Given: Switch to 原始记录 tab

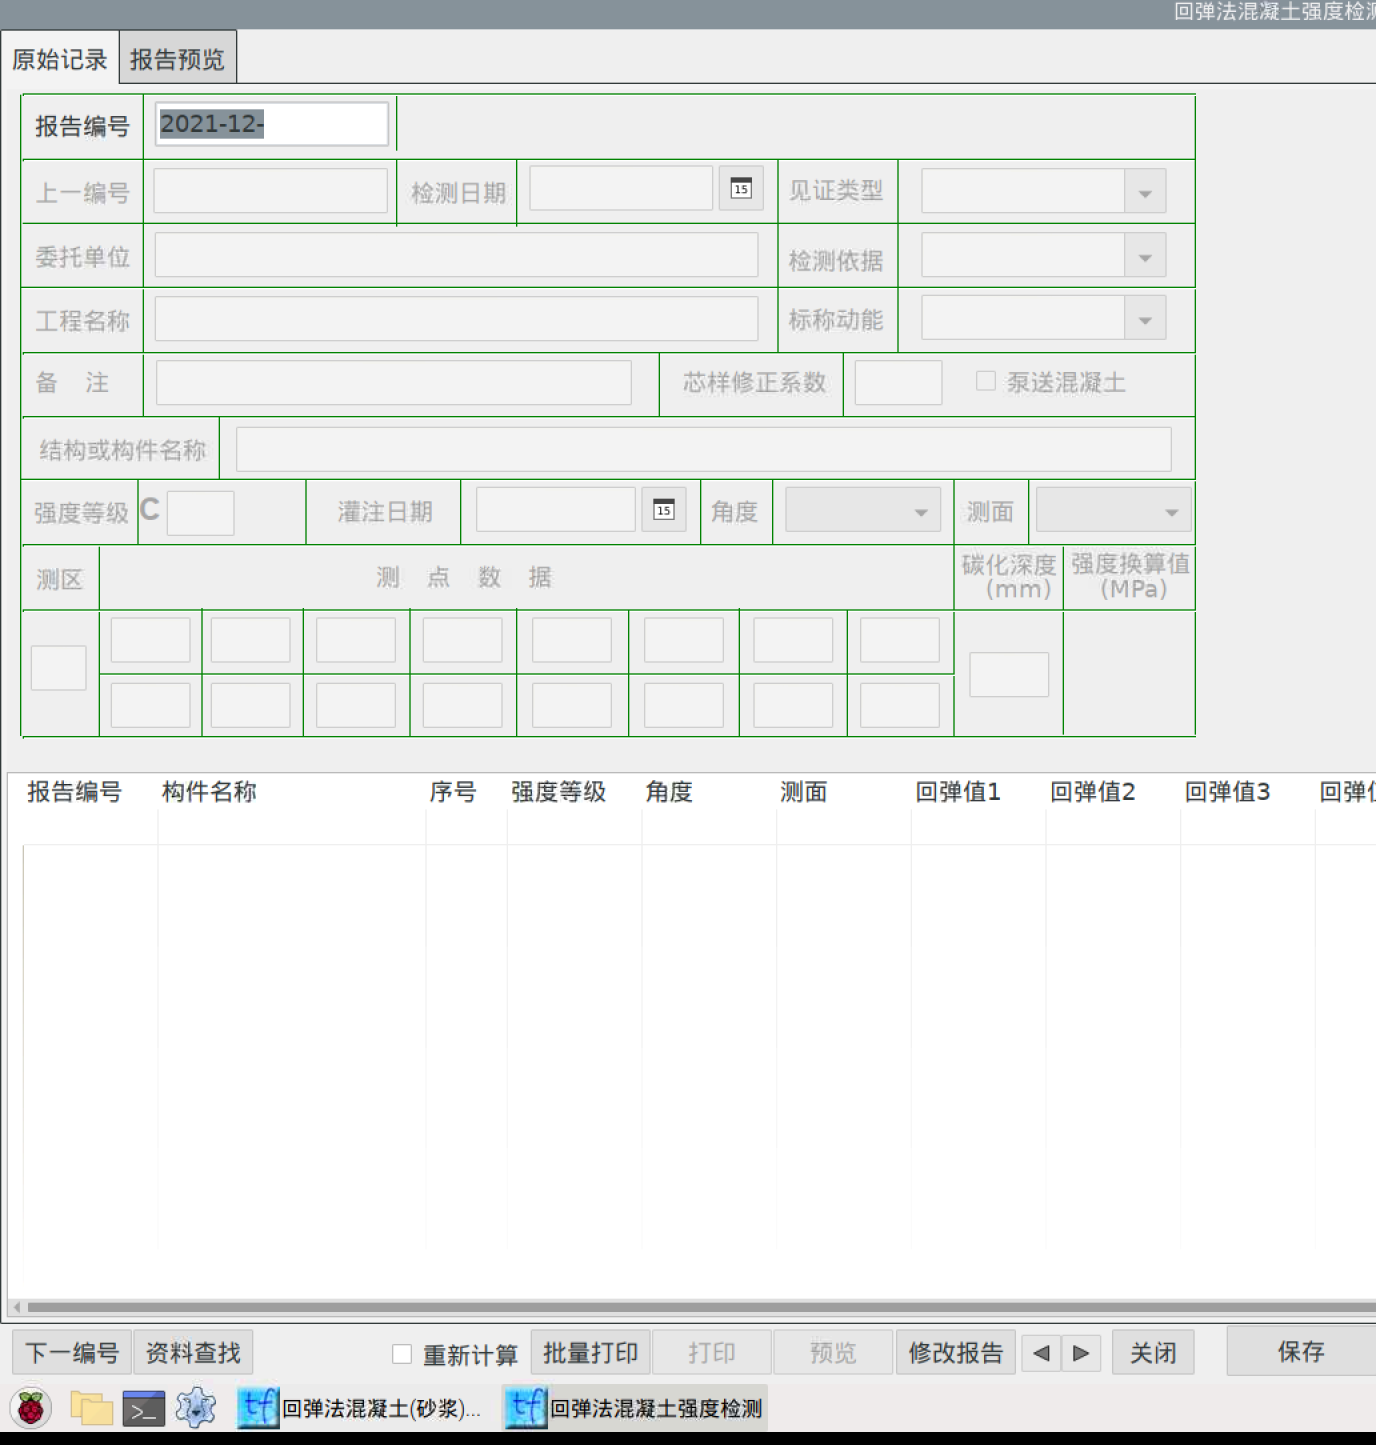Looking at the screenshot, I should pyautogui.click(x=59, y=59).
